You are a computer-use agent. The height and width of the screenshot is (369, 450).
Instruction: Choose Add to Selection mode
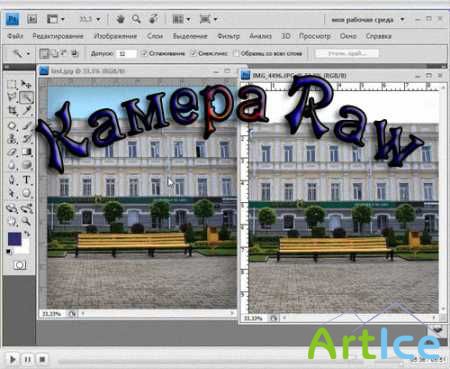click(54, 53)
